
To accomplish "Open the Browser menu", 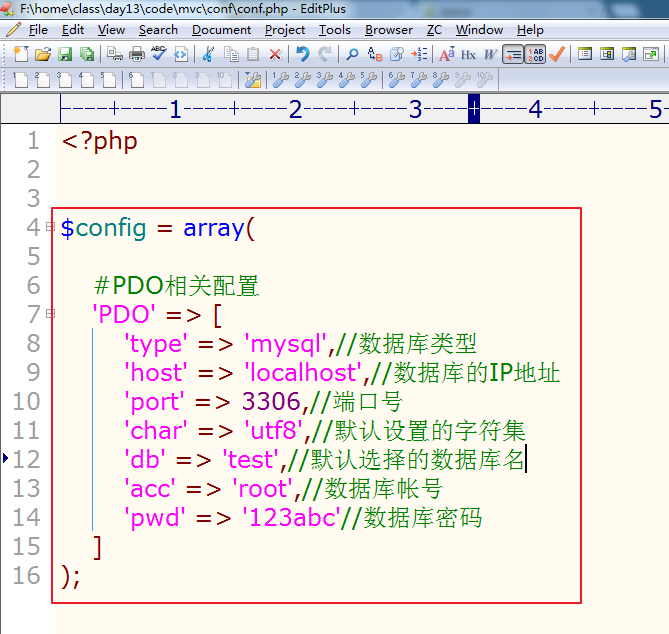I will click(x=389, y=30).
